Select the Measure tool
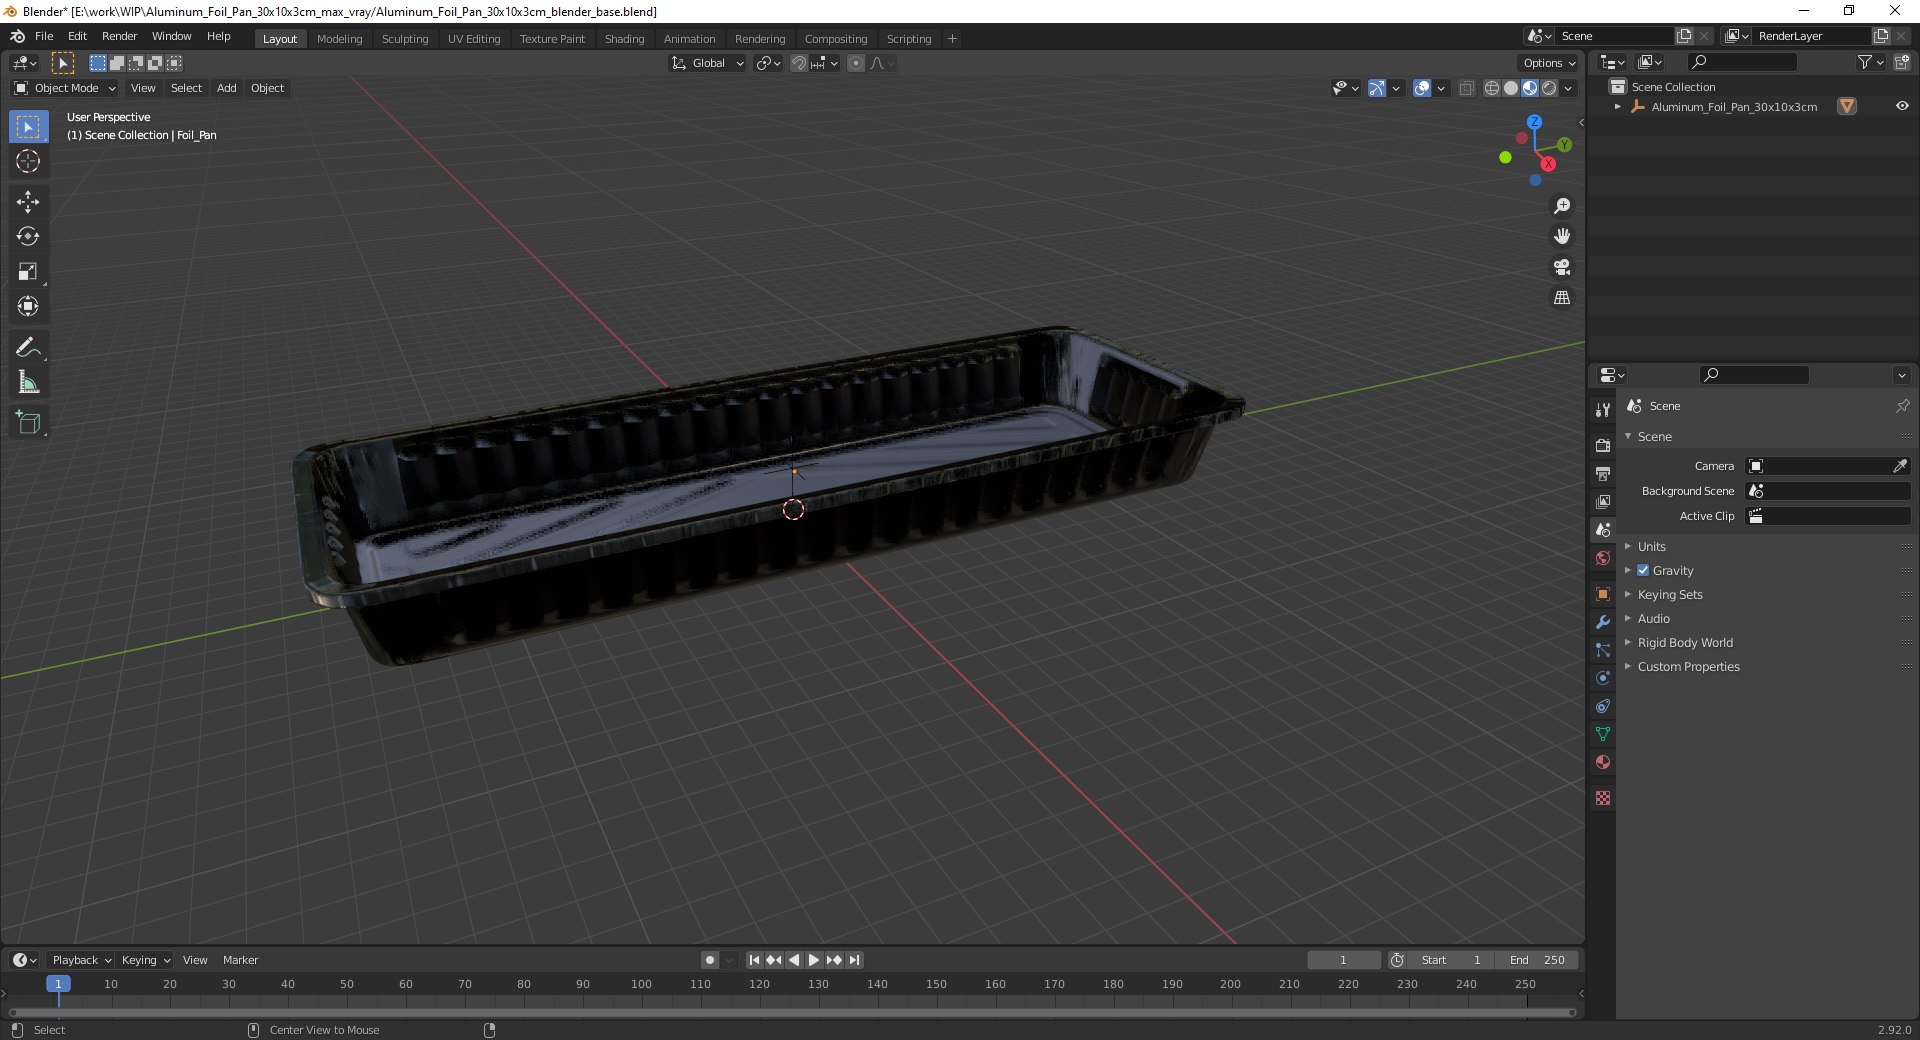This screenshot has height=1040, width=1920. [28, 382]
